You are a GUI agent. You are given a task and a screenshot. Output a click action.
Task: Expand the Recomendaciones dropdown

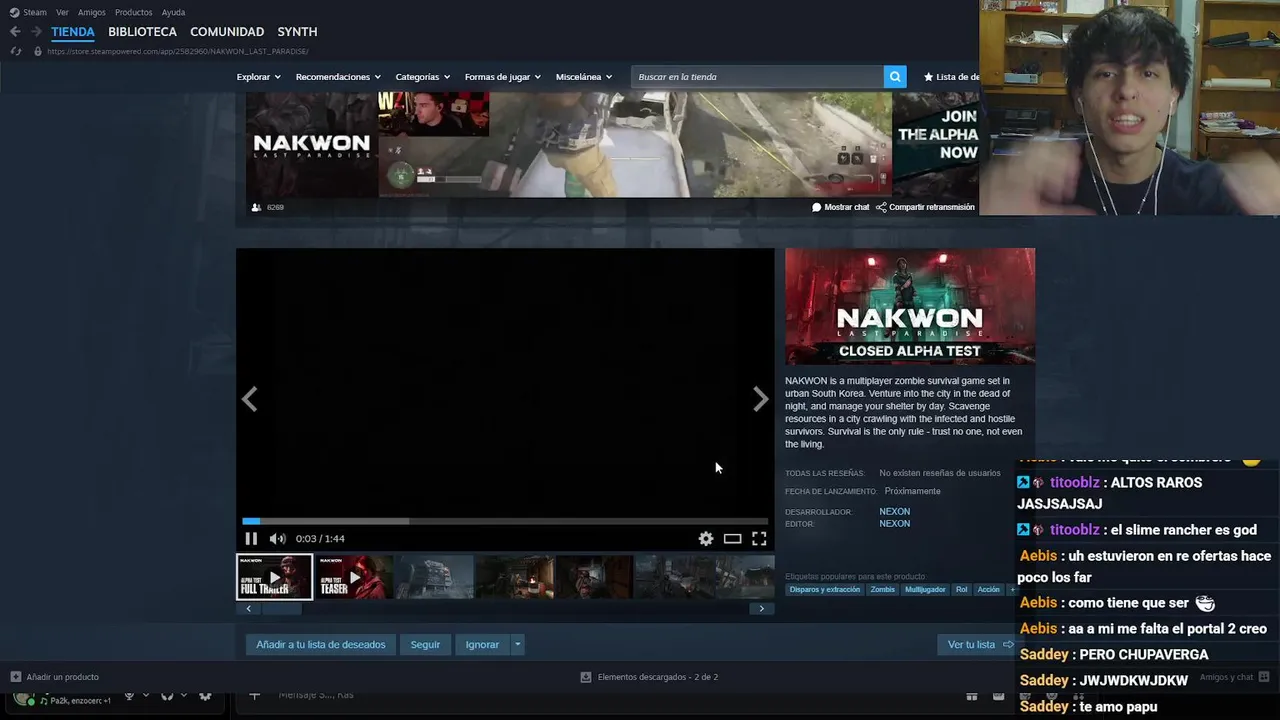point(338,77)
